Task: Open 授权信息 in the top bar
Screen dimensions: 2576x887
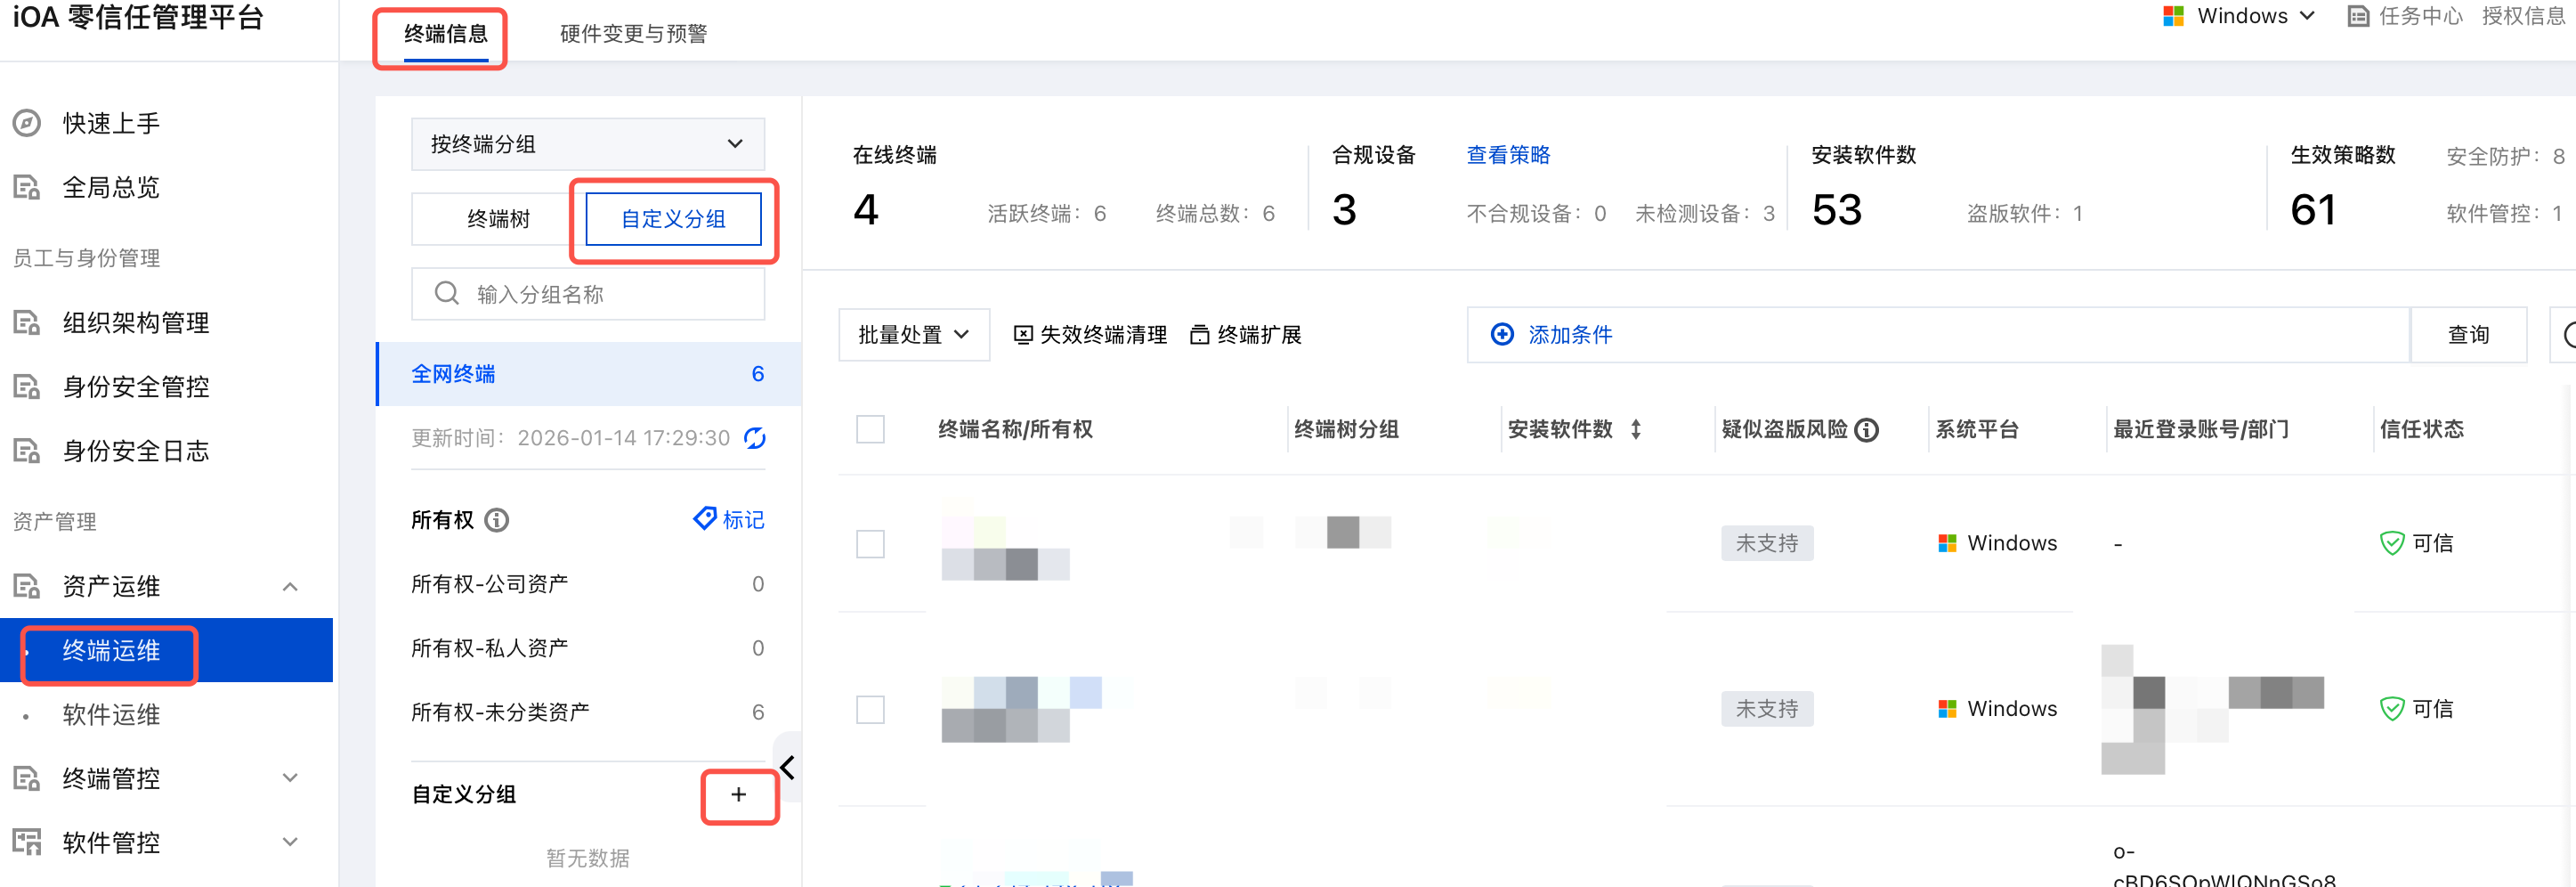Action: 2523,16
